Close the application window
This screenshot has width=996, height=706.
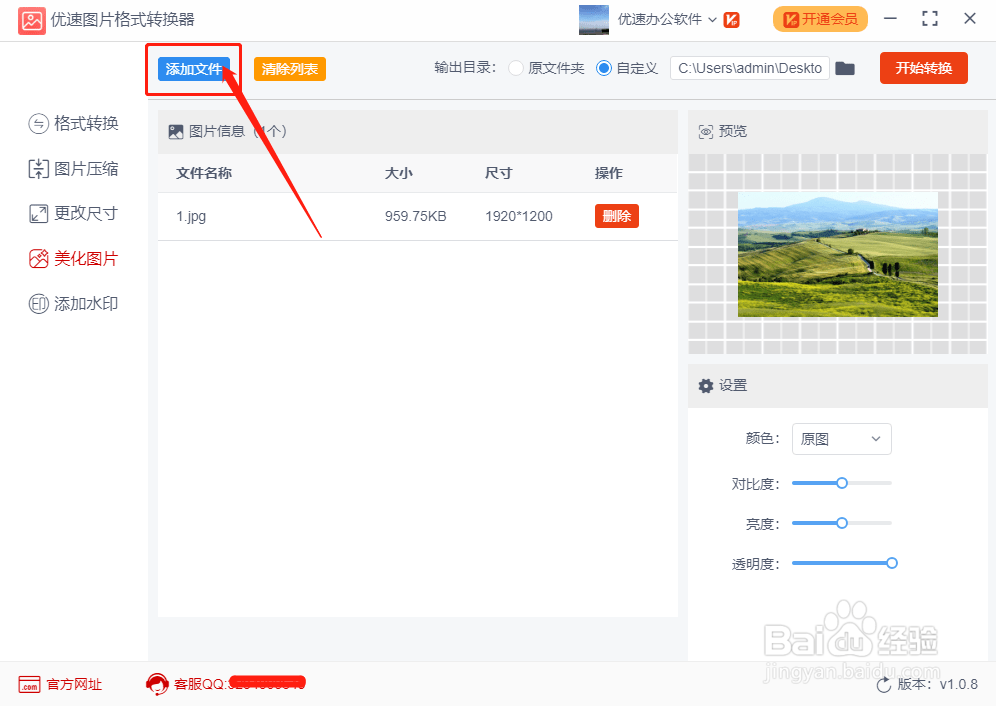969,19
